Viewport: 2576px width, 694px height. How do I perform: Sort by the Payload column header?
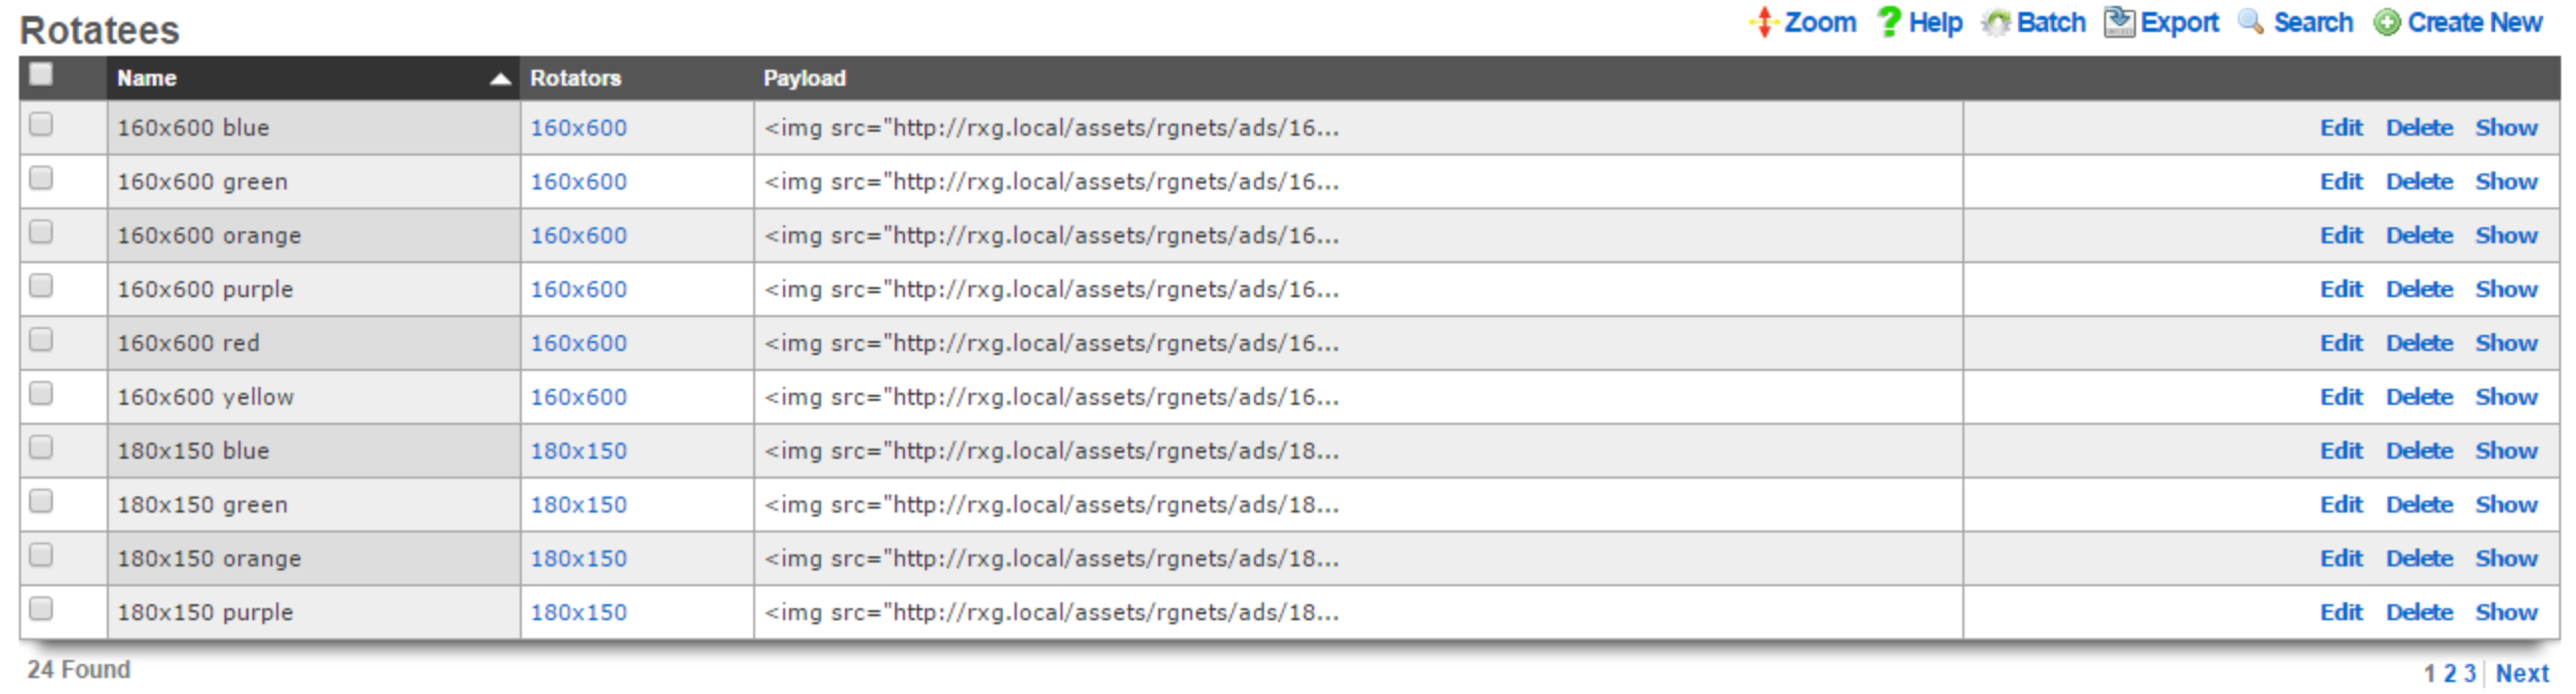(x=804, y=78)
